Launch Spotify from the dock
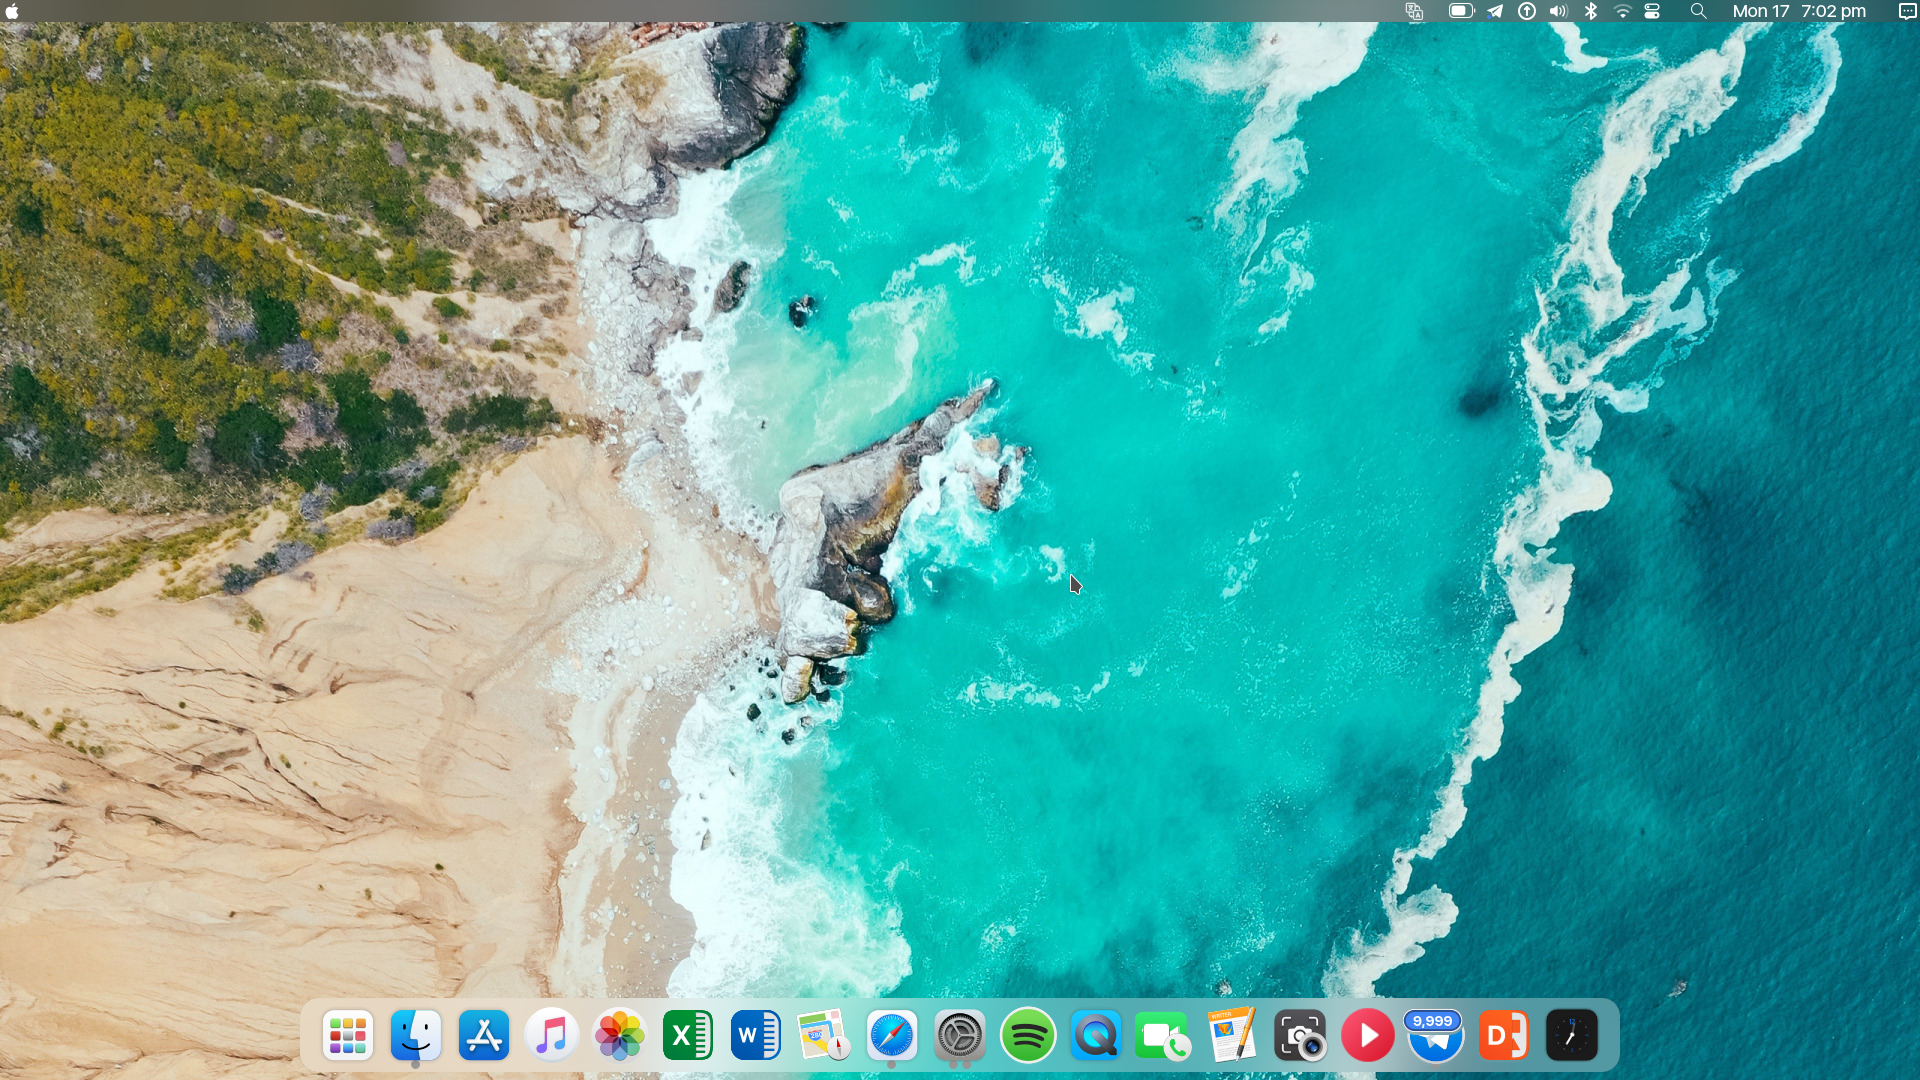This screenshot has width=1920, height=1080. click(x=1028, y=1035)
